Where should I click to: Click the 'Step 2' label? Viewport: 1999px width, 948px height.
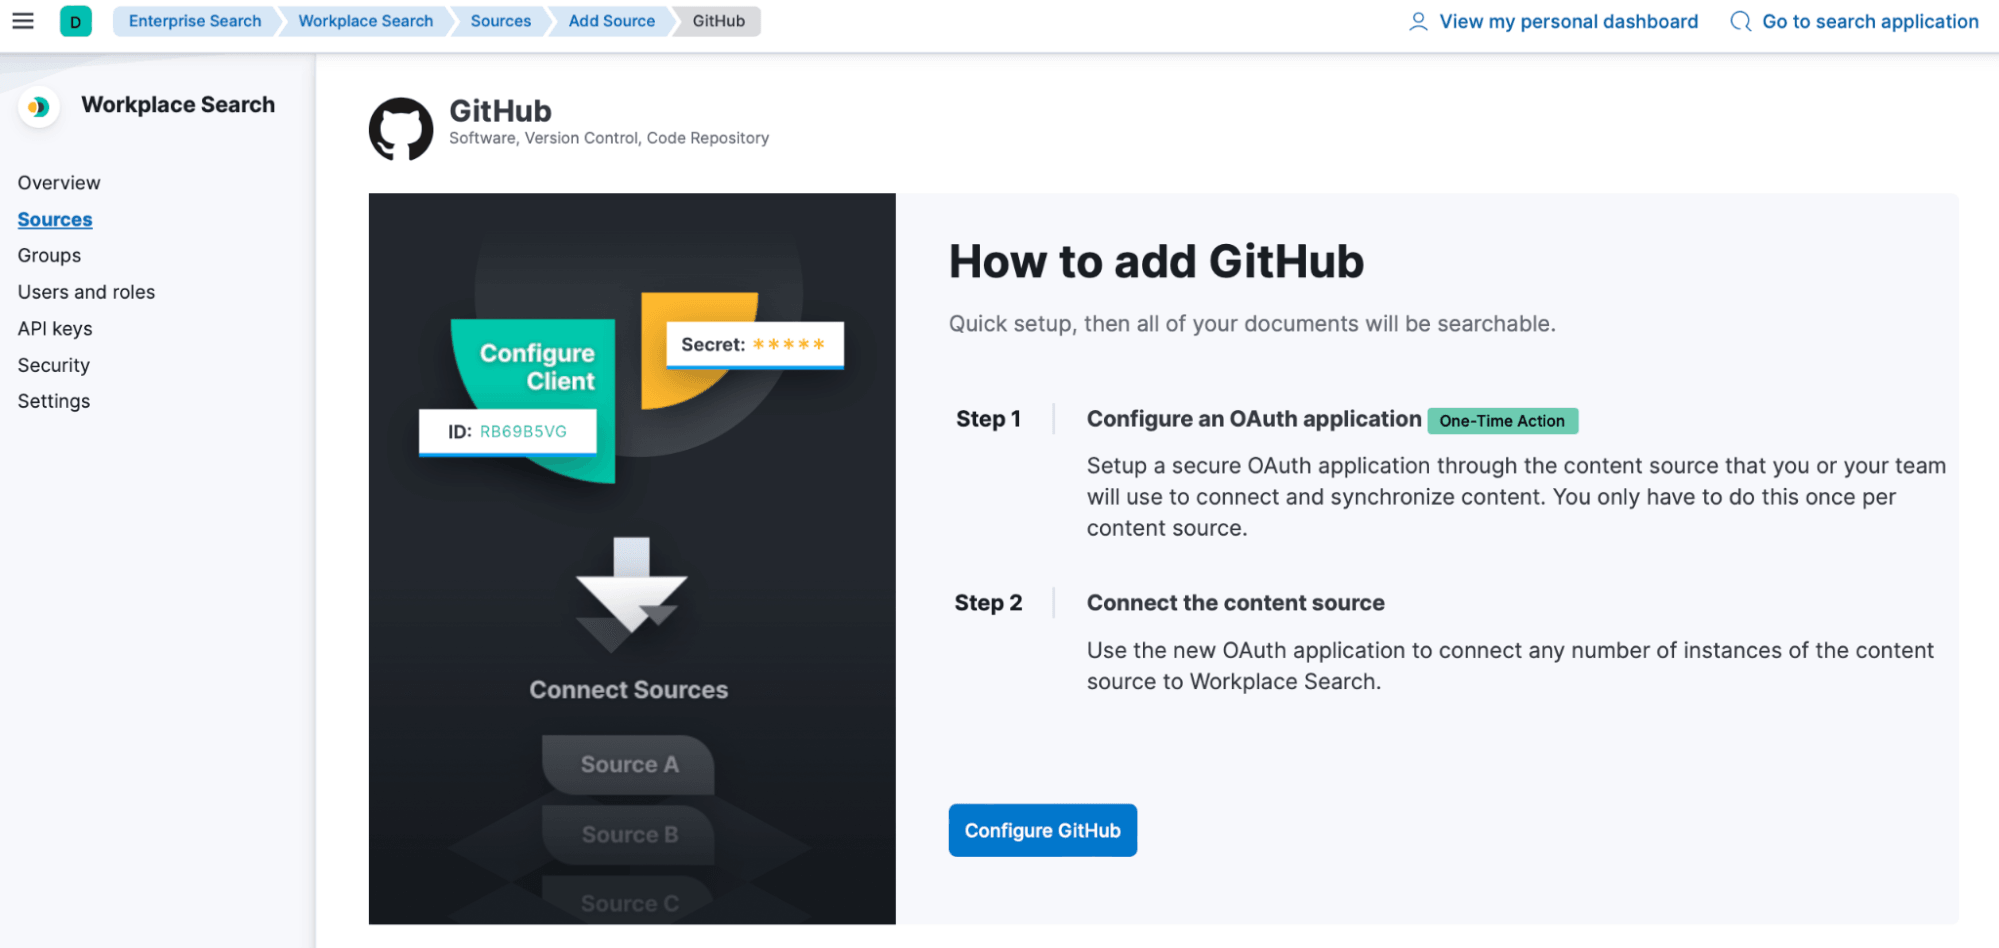[x=988, y=603]
